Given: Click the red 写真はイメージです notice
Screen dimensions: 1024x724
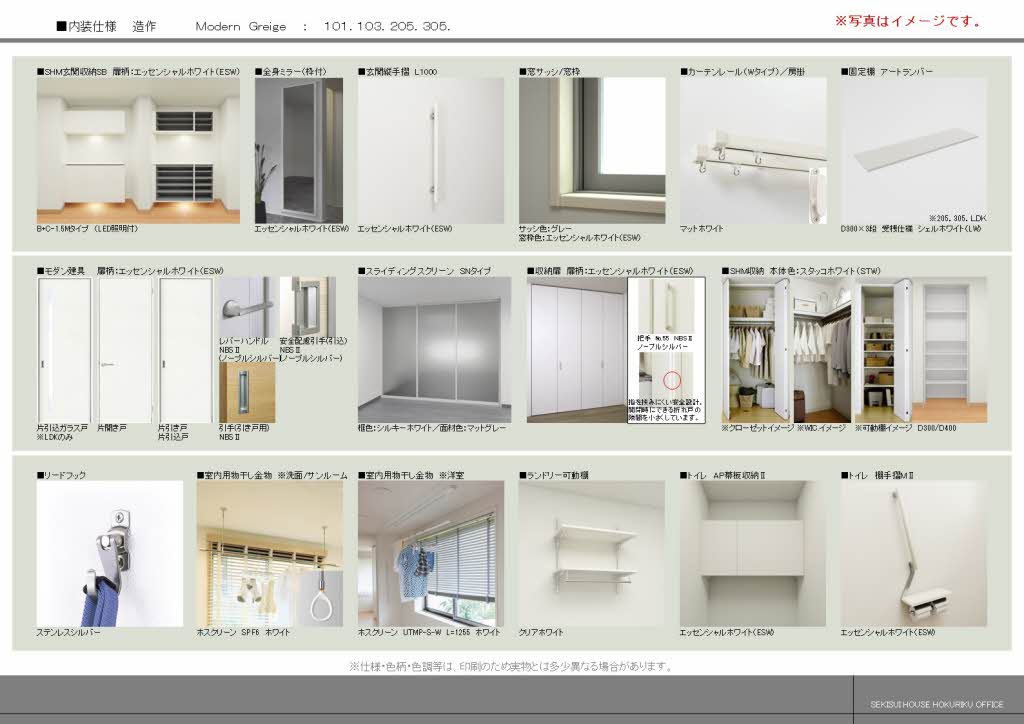Looking at the screenshot, I should (907, 21).
